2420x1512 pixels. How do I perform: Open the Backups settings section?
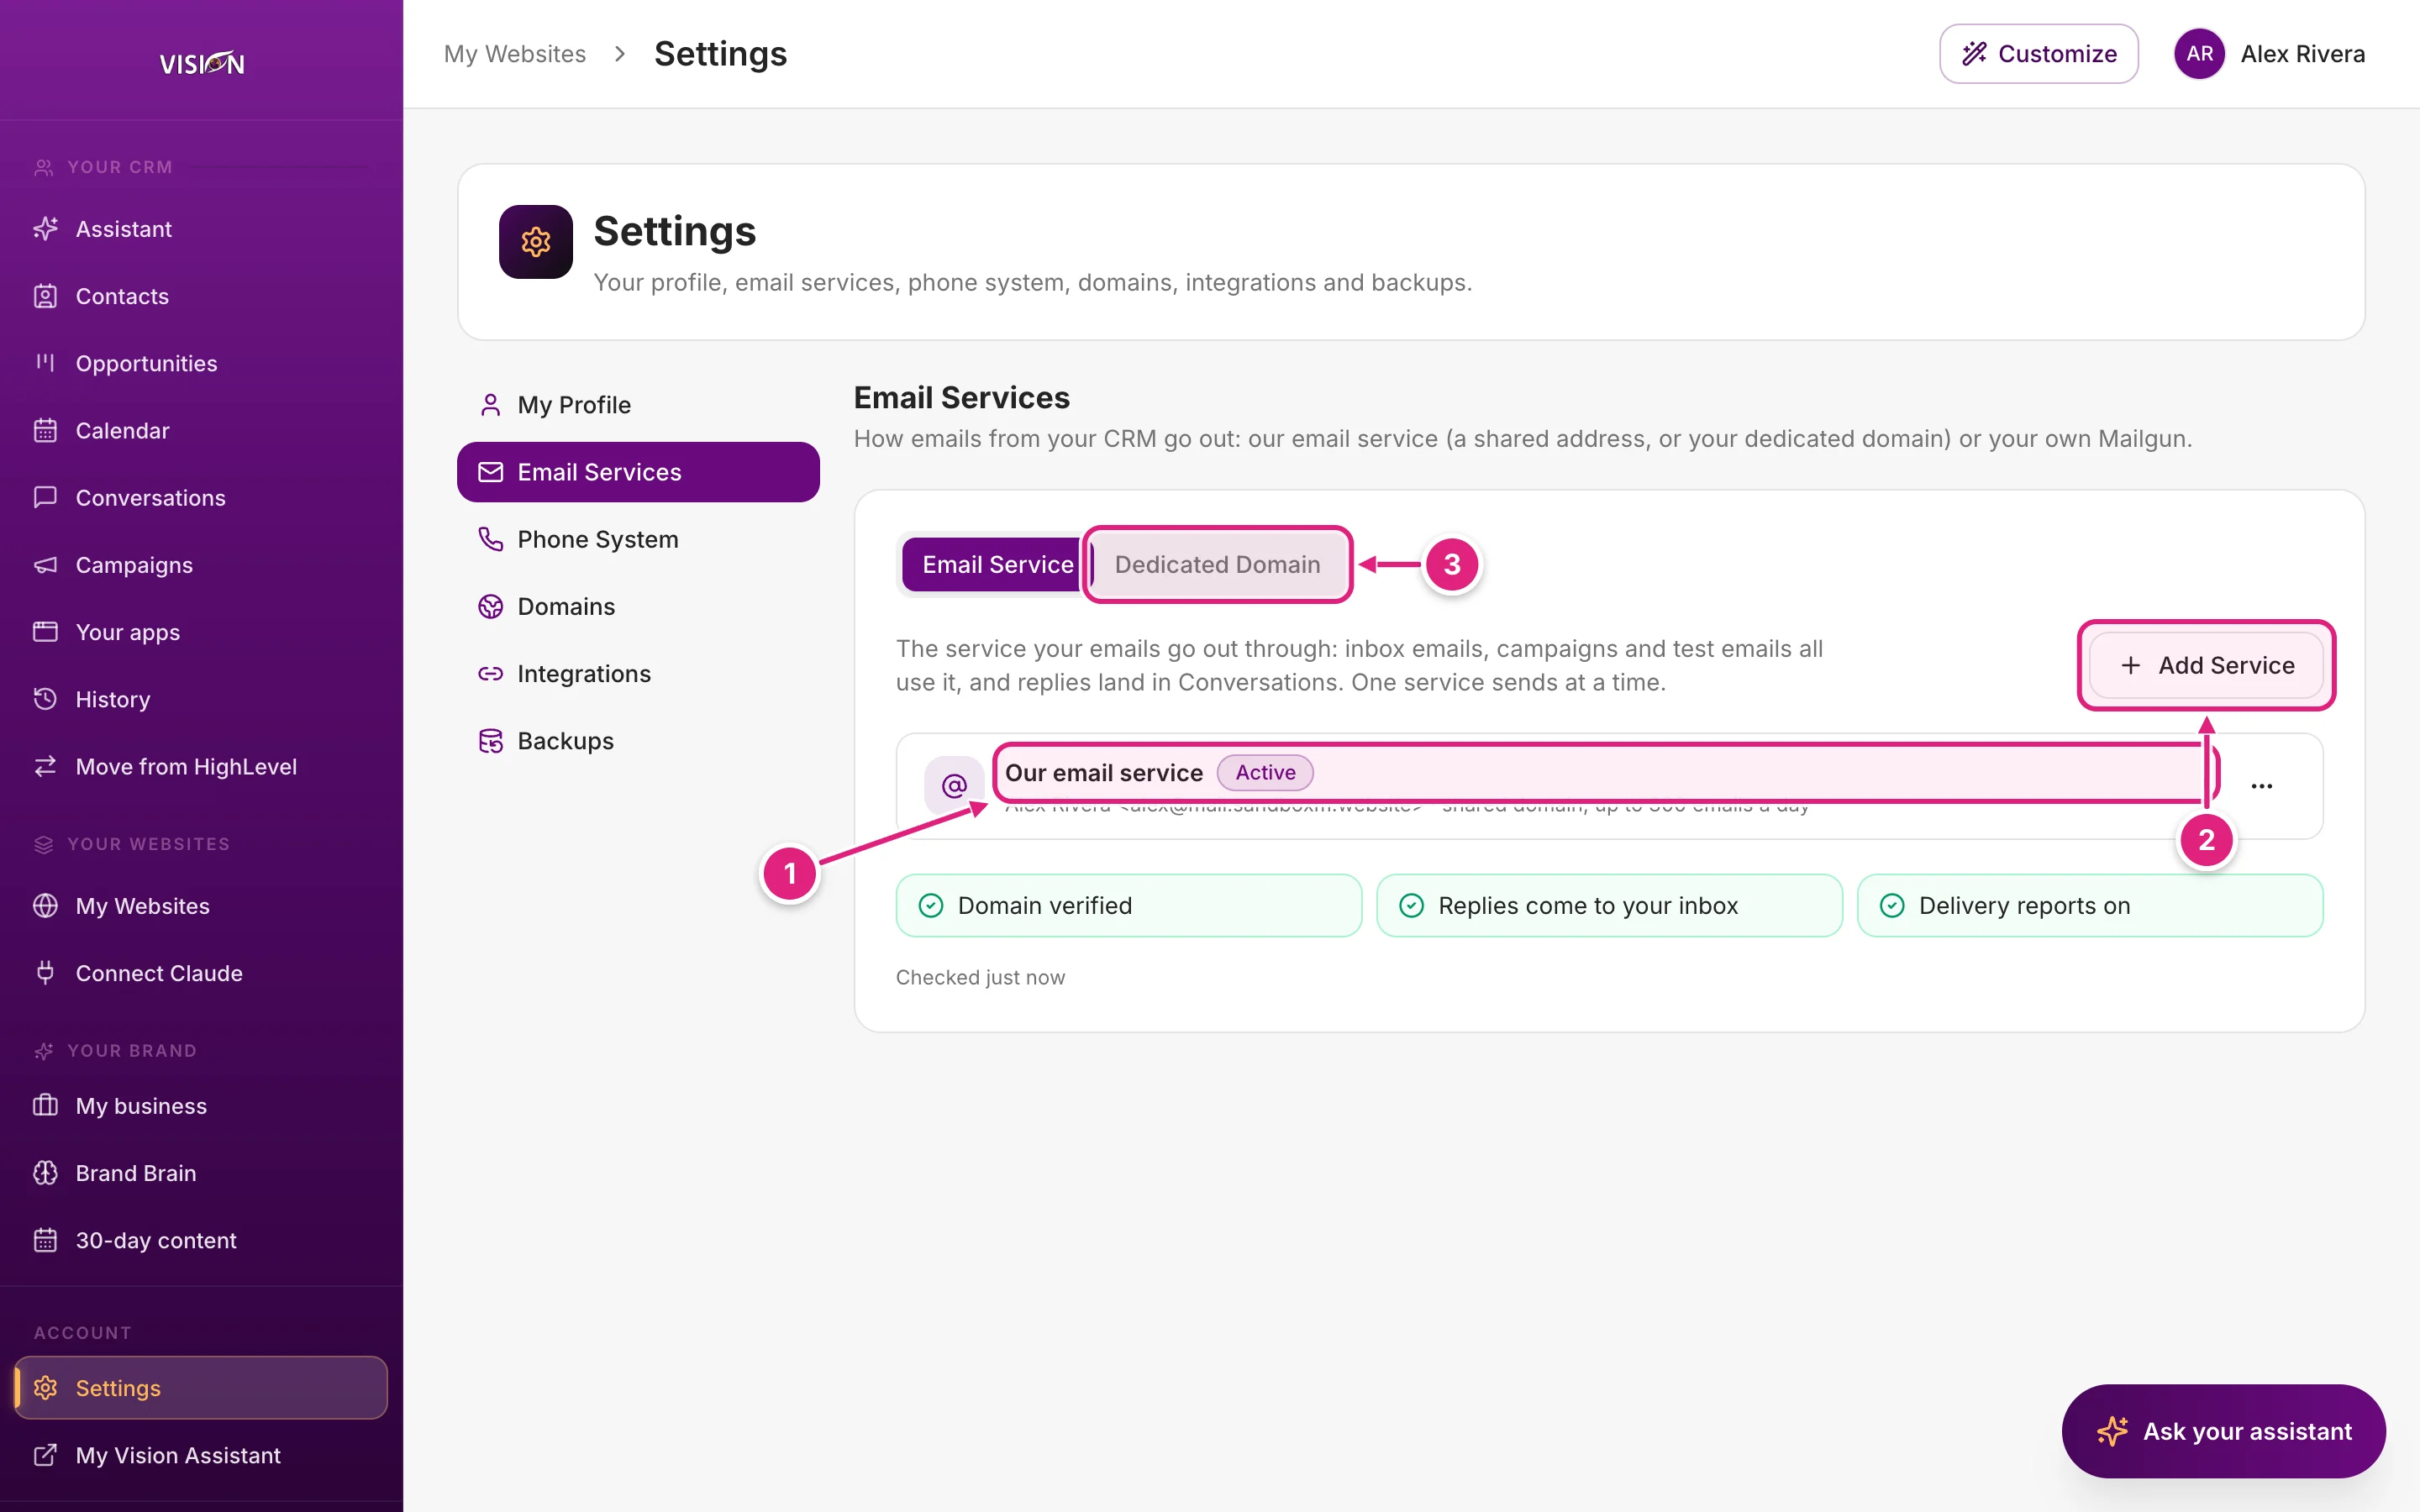click(x=638, y=741)
